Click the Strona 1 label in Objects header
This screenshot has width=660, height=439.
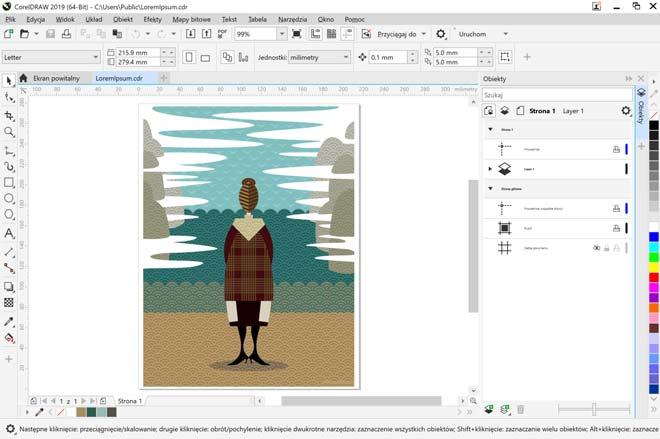click(x=542, y=111)
